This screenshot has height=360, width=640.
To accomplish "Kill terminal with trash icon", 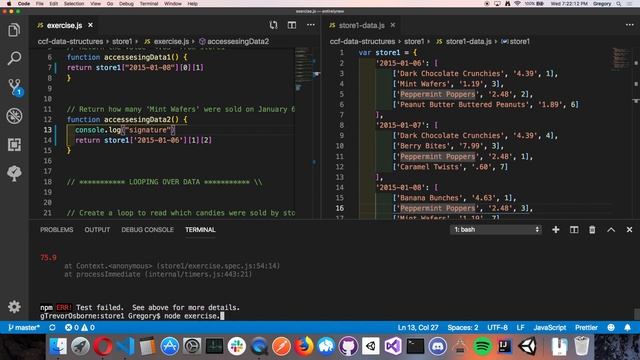I will pos(592,230).
